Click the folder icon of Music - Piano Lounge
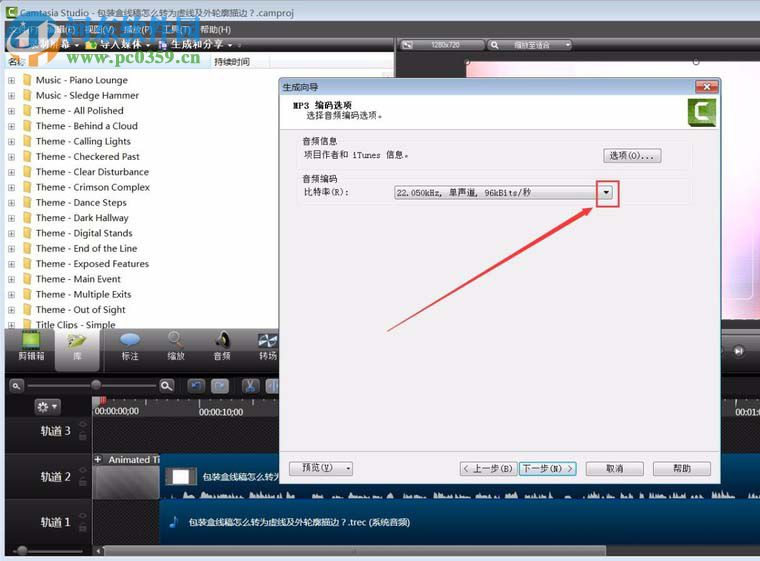Screen dimensions: 760x561 coord(28,80)
